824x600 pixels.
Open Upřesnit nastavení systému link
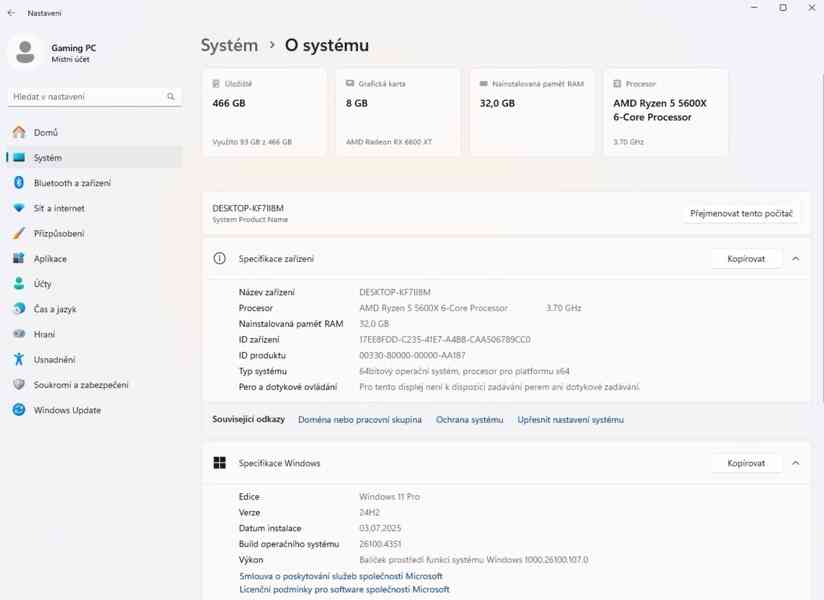point(571,419)
